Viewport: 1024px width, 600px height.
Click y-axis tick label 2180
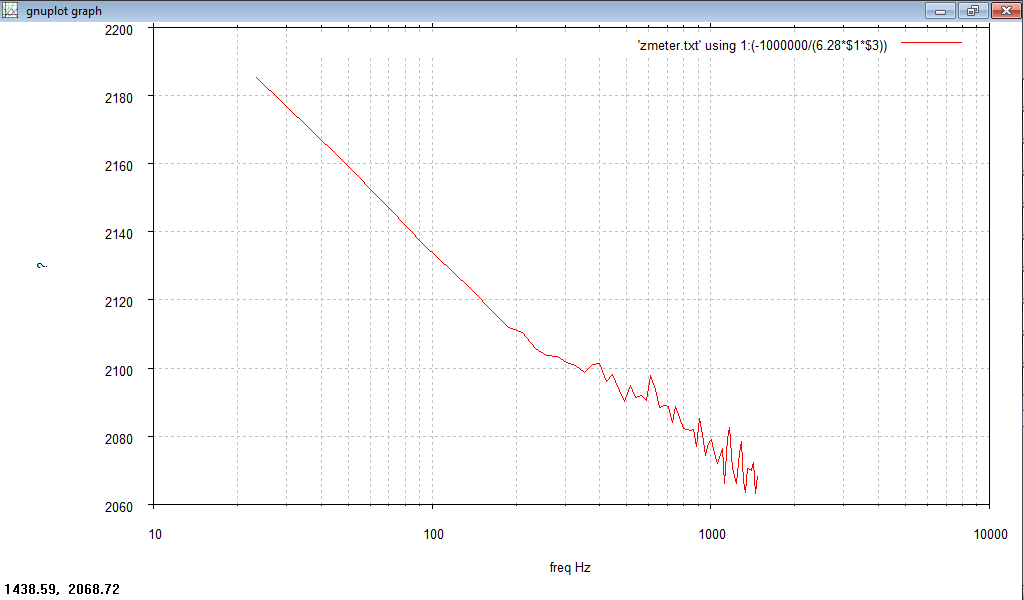pos(119,98)
